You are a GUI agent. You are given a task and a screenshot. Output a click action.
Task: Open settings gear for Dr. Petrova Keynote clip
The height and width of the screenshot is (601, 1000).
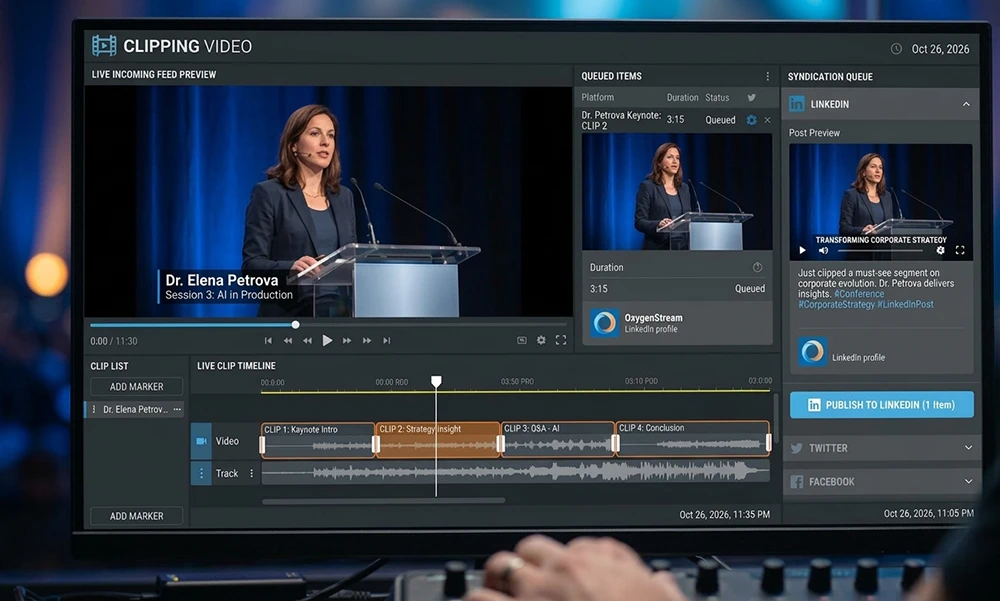(x=751, y=120)
